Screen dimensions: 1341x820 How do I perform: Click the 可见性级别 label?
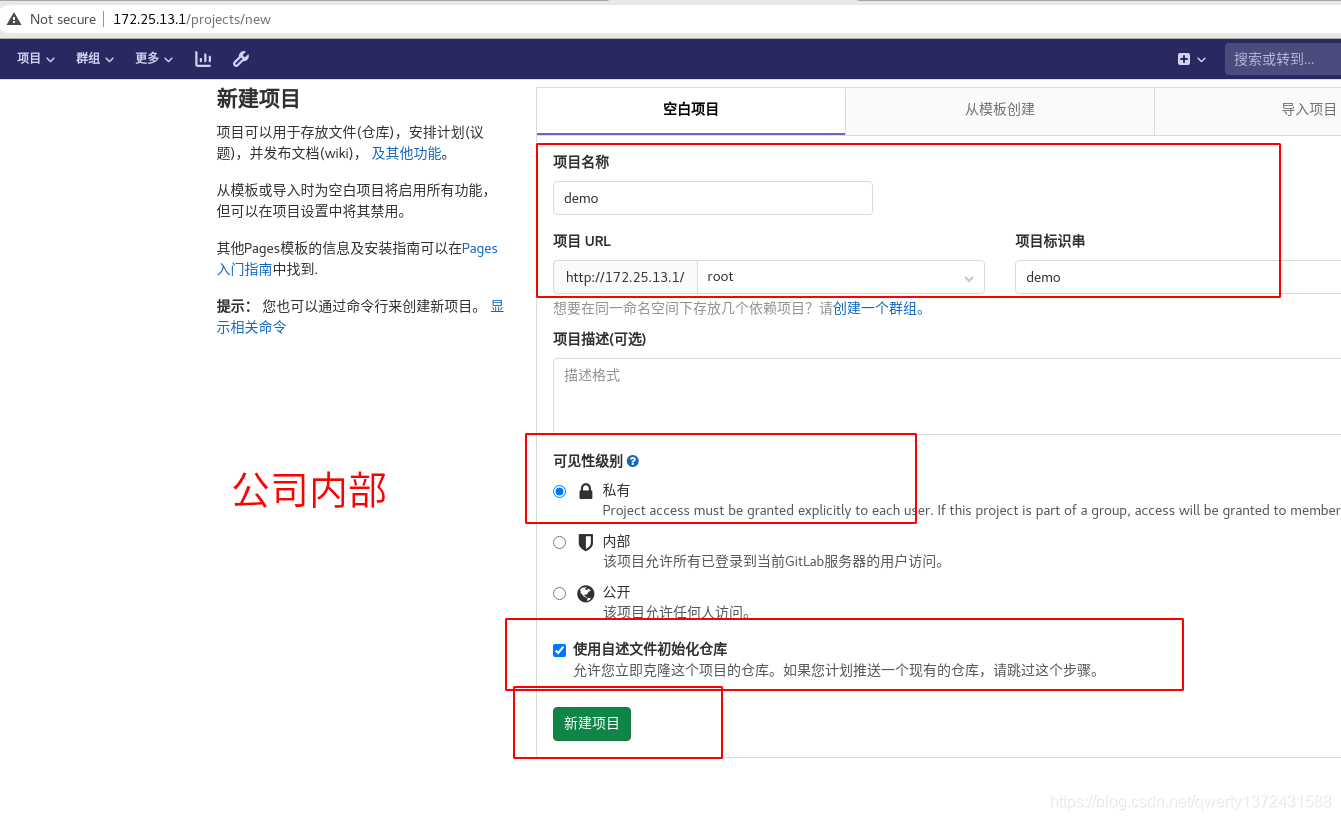pos(588,461)
